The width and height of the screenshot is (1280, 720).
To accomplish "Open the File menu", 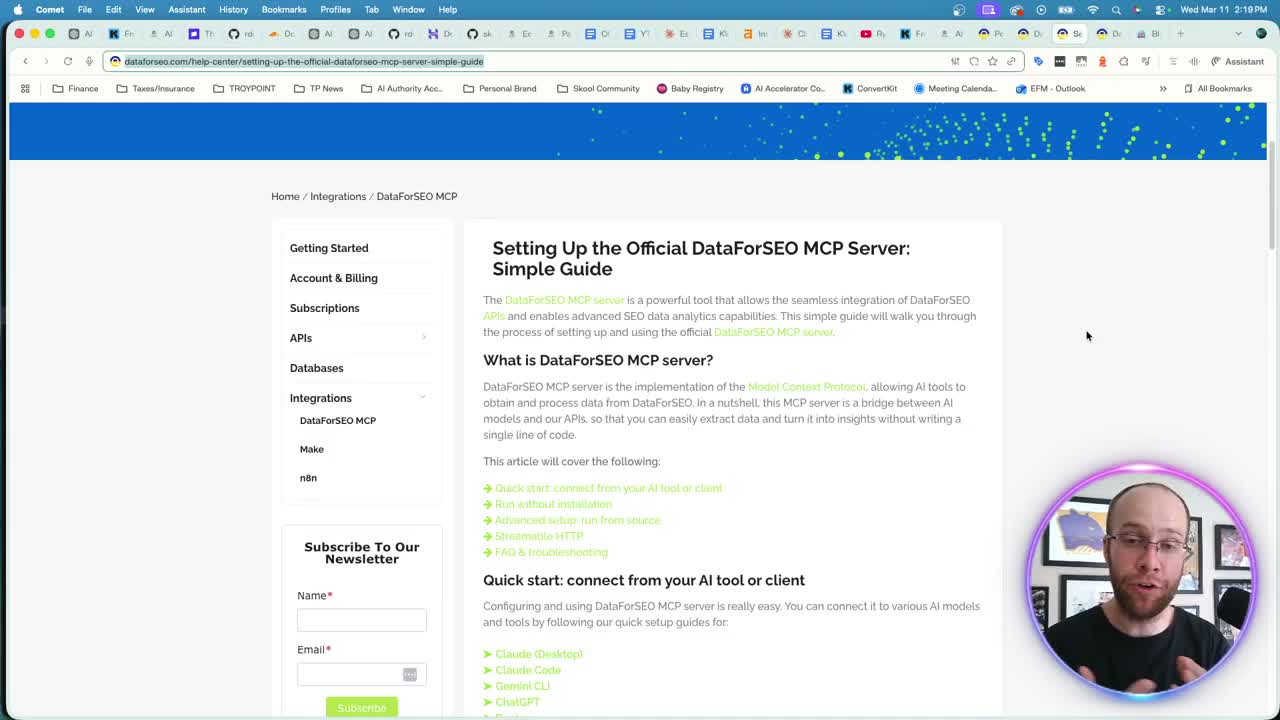I will point(85,10).
